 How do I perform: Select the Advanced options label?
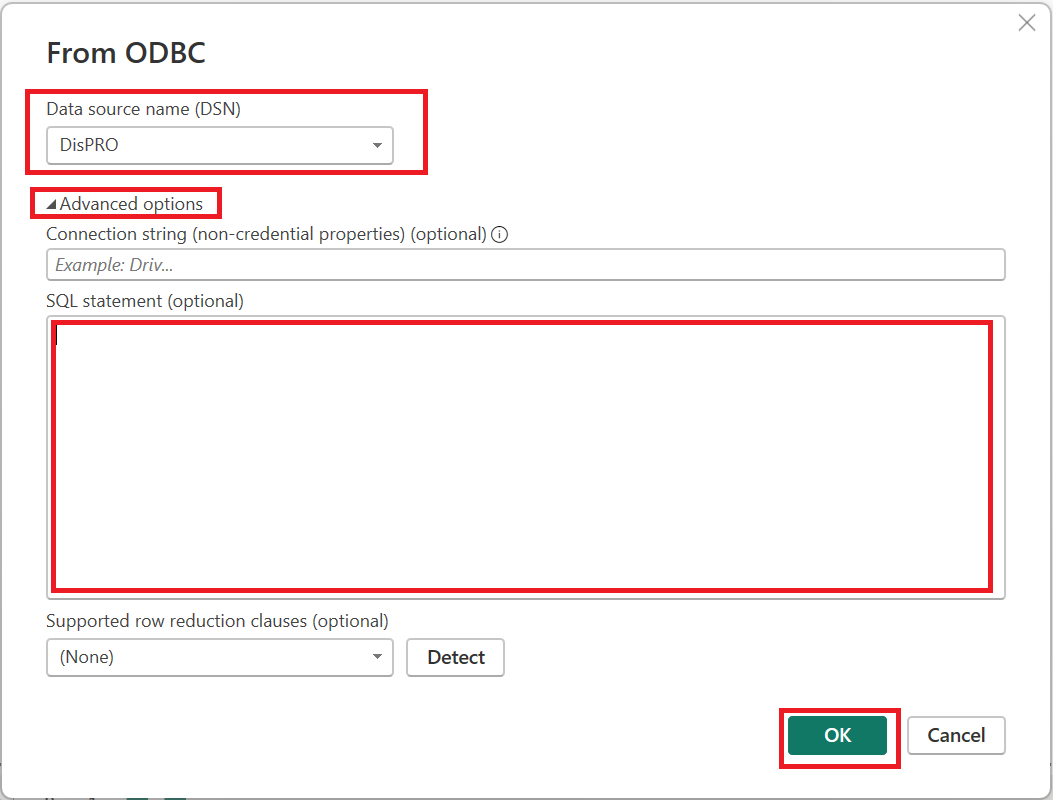(x=133, y=203)
